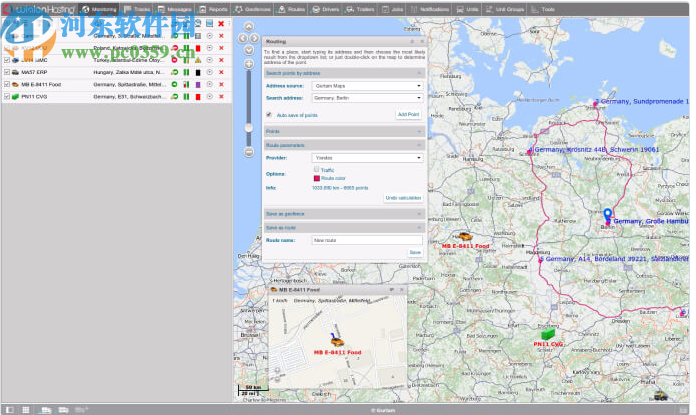Image resolution: width=696 pixels, height=415 pixels.
Task: Pan the map right with the arrow
Action: [x=255, y=39]
